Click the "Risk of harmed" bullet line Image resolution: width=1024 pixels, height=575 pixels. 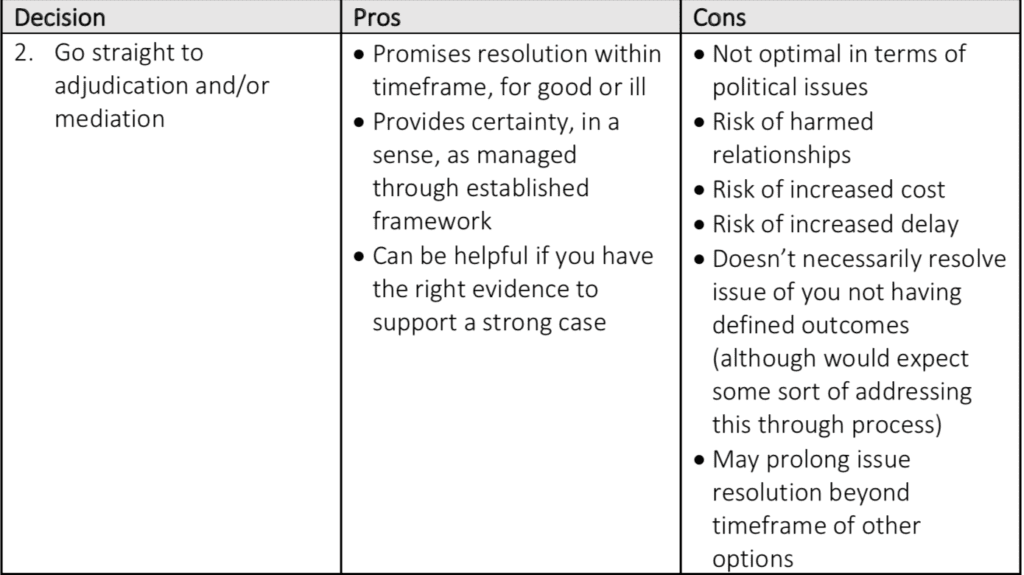(x=793, y=121)
